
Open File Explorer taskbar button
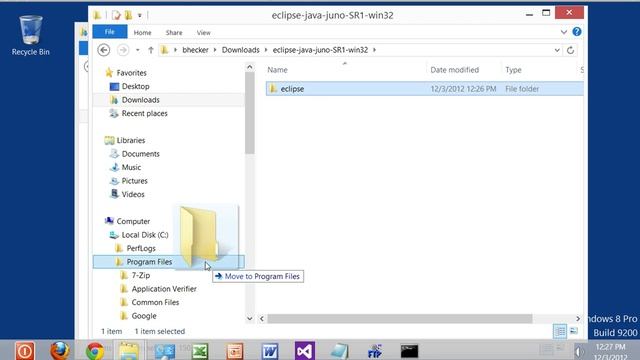coord(129,351)
